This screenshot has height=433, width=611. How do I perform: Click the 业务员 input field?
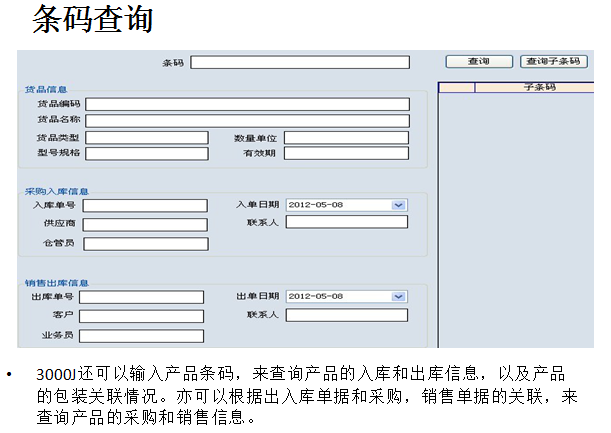coord(141,336)
